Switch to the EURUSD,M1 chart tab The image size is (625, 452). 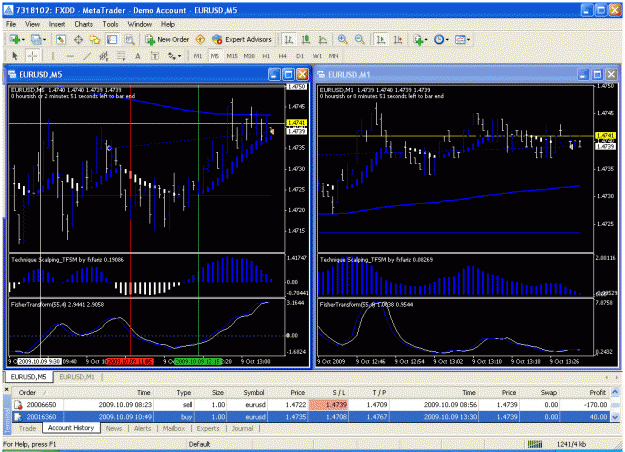77,377
